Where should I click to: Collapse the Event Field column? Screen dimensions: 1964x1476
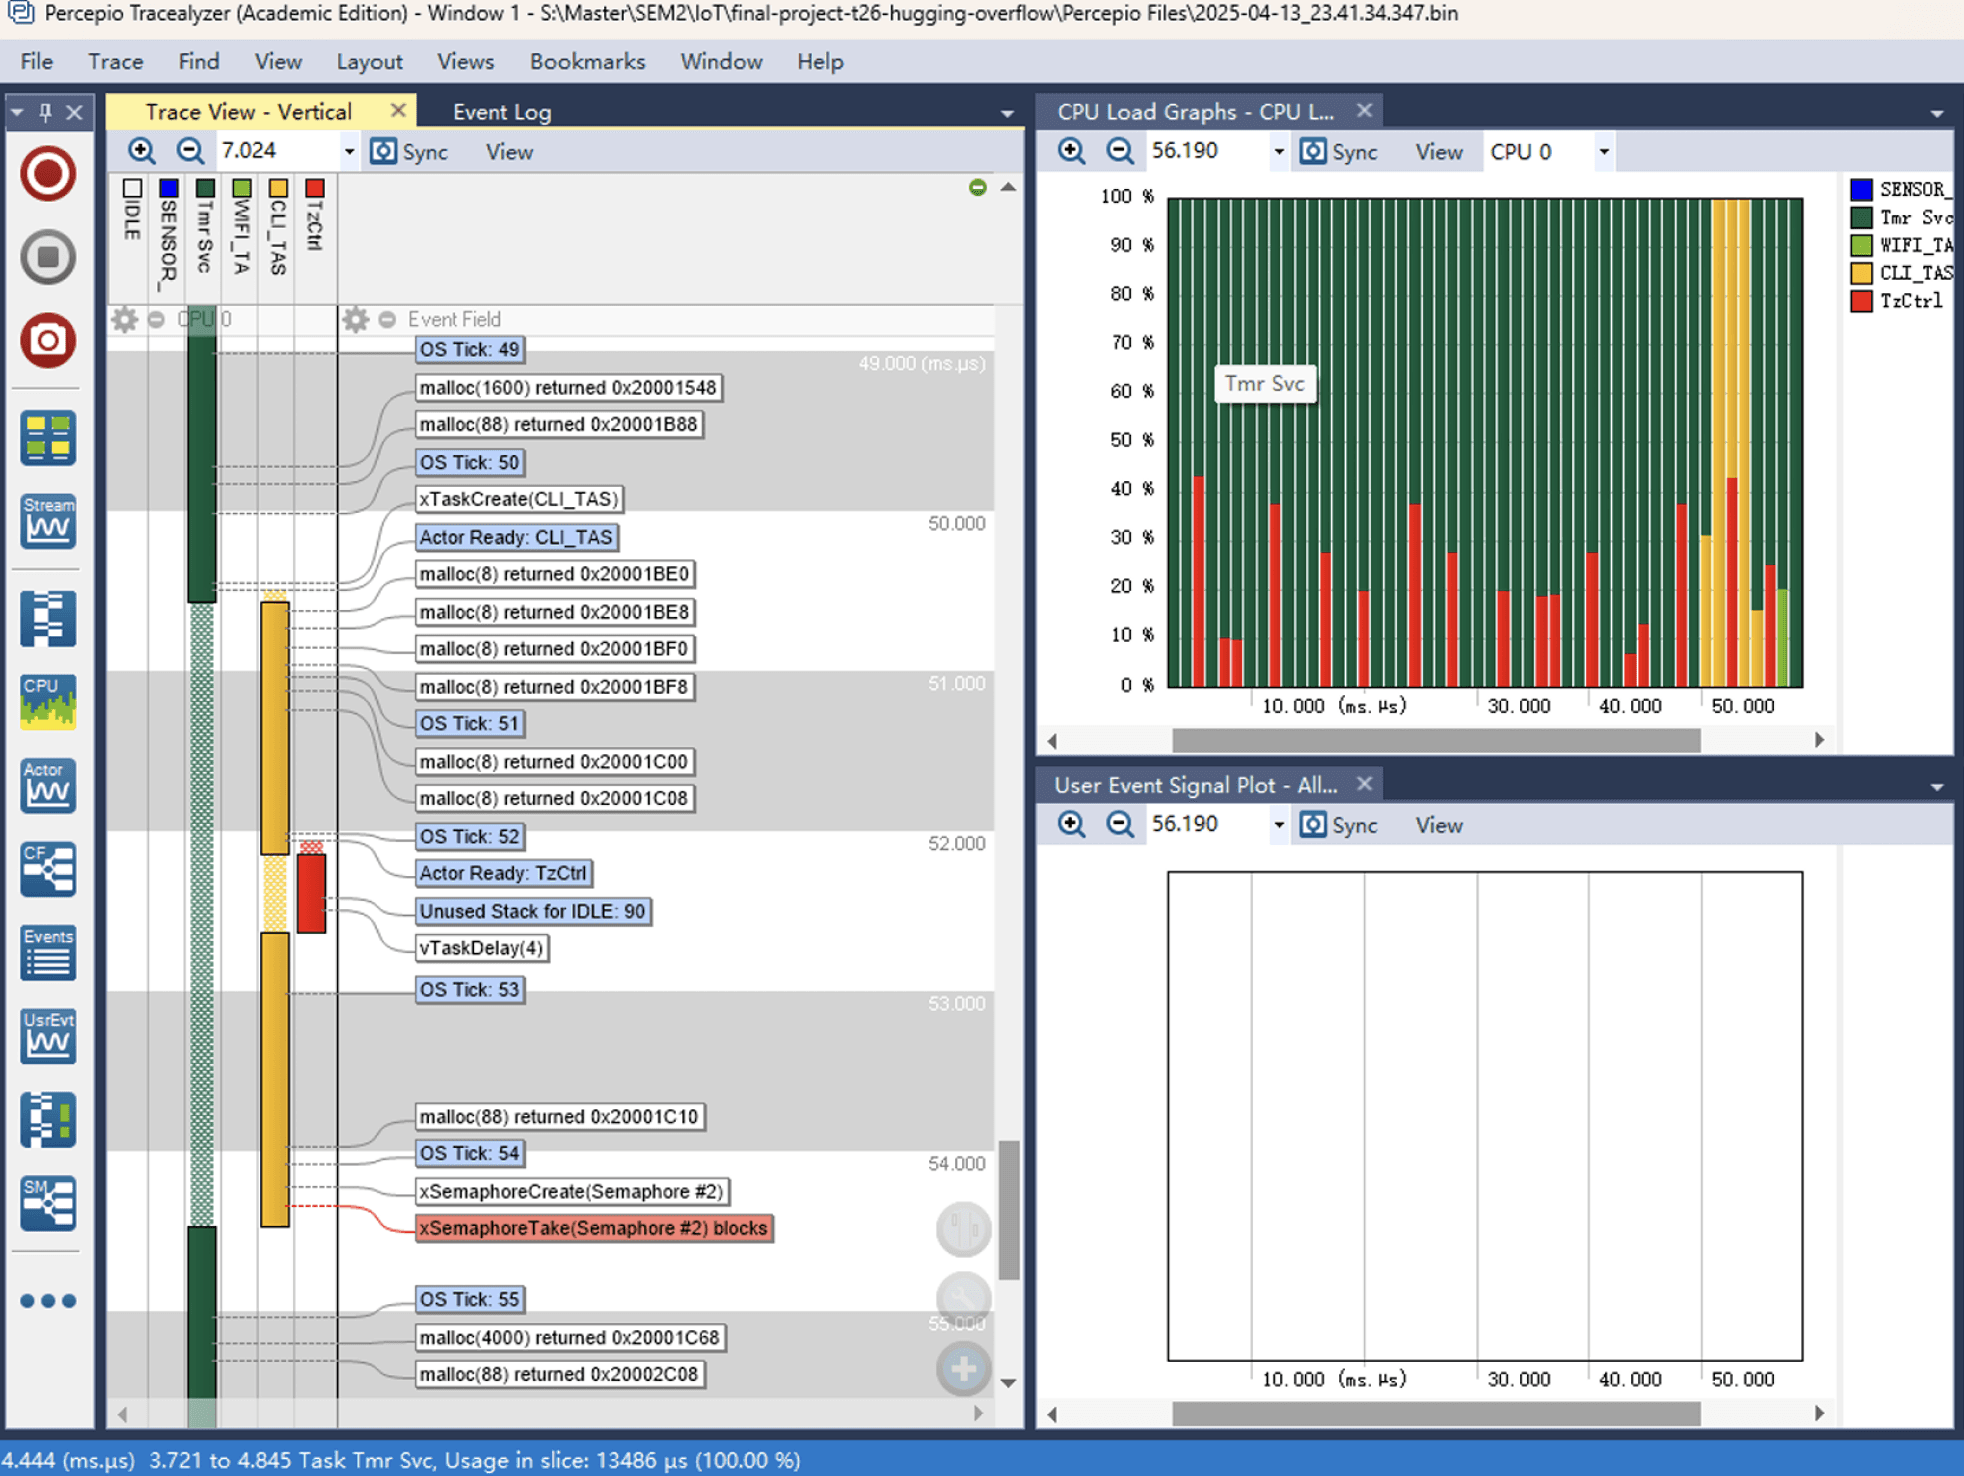387,319
